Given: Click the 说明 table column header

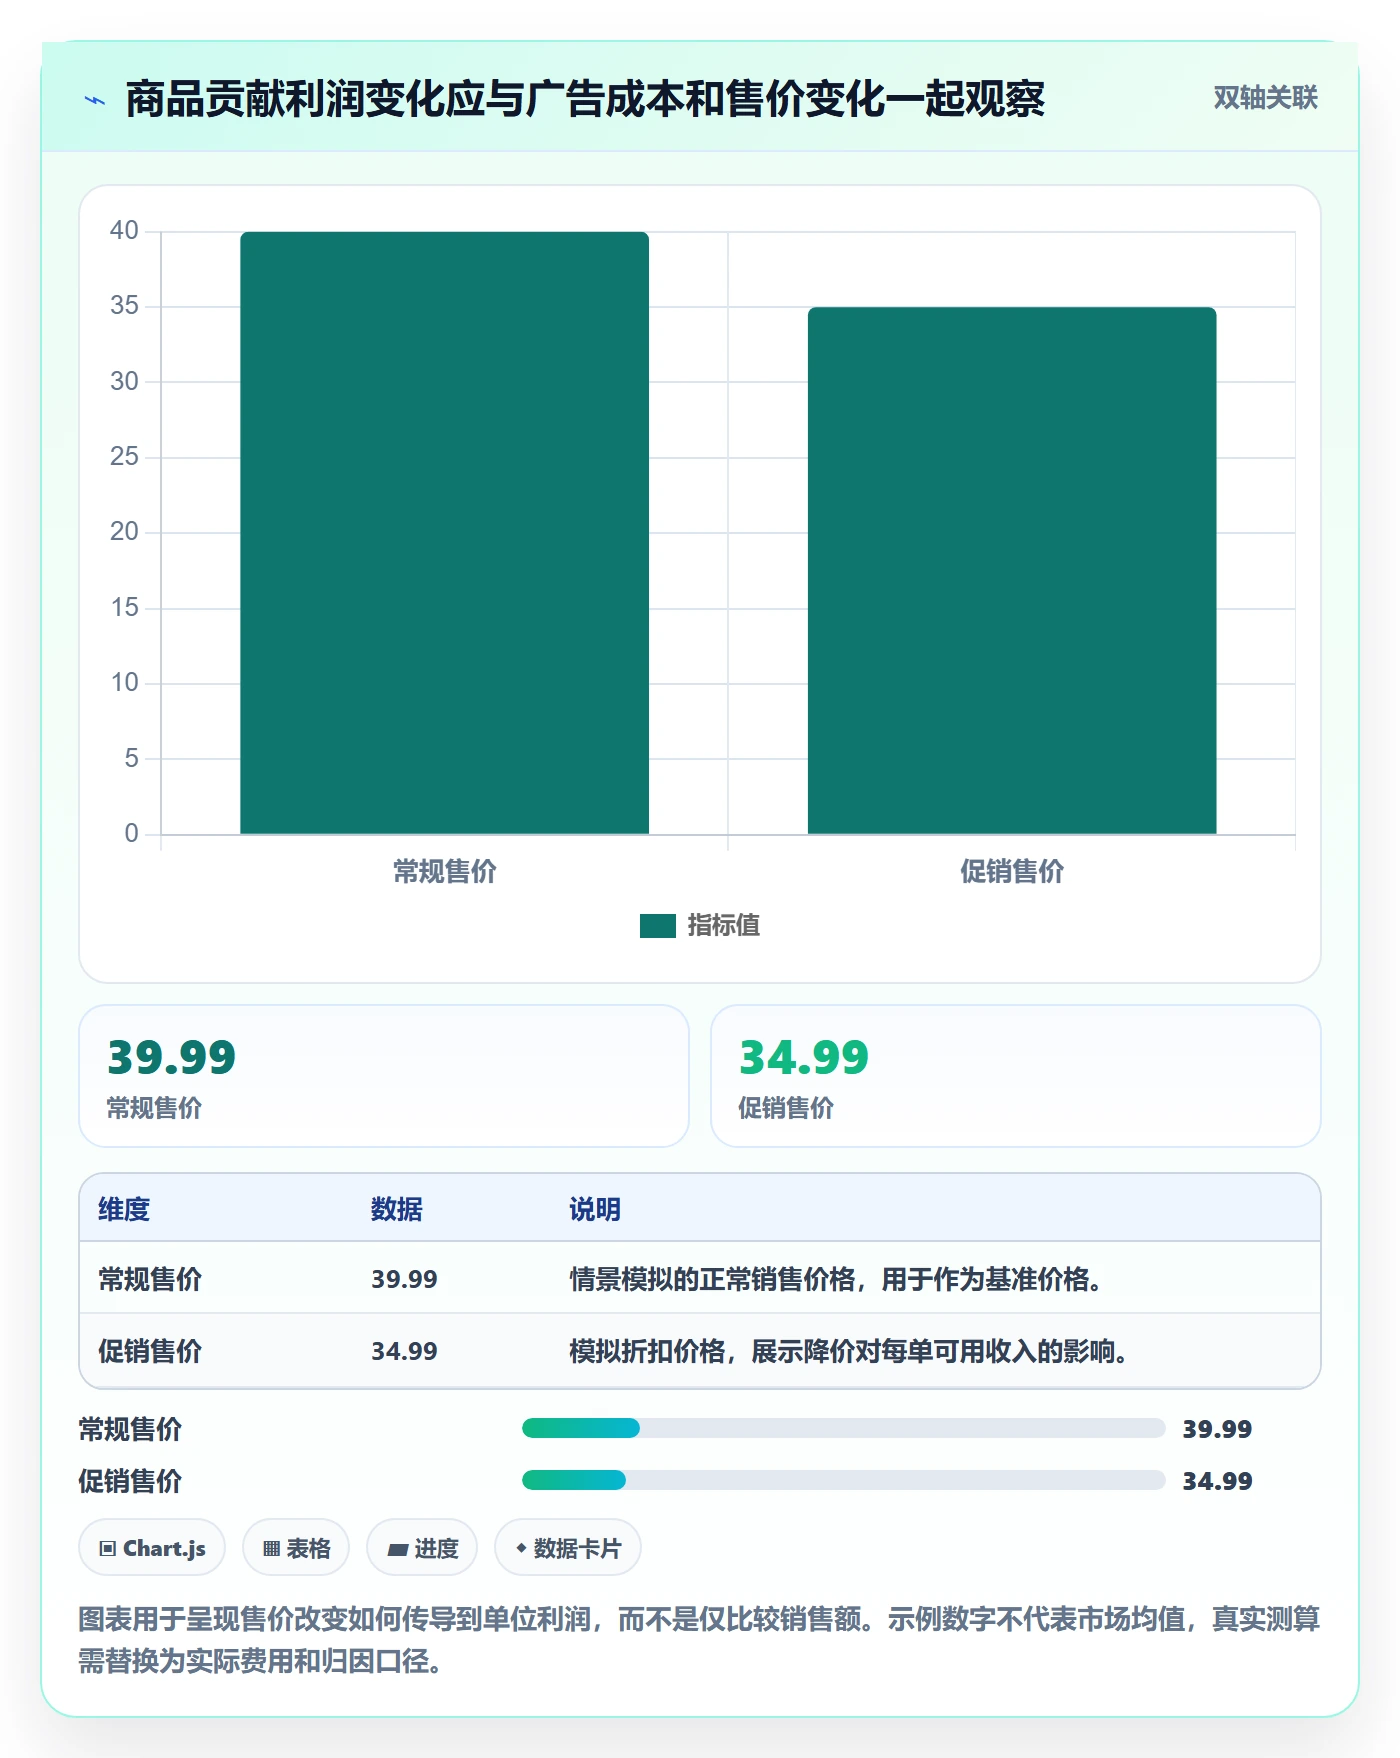Looking at the screenshot, I should click(x=595, y=1209).
